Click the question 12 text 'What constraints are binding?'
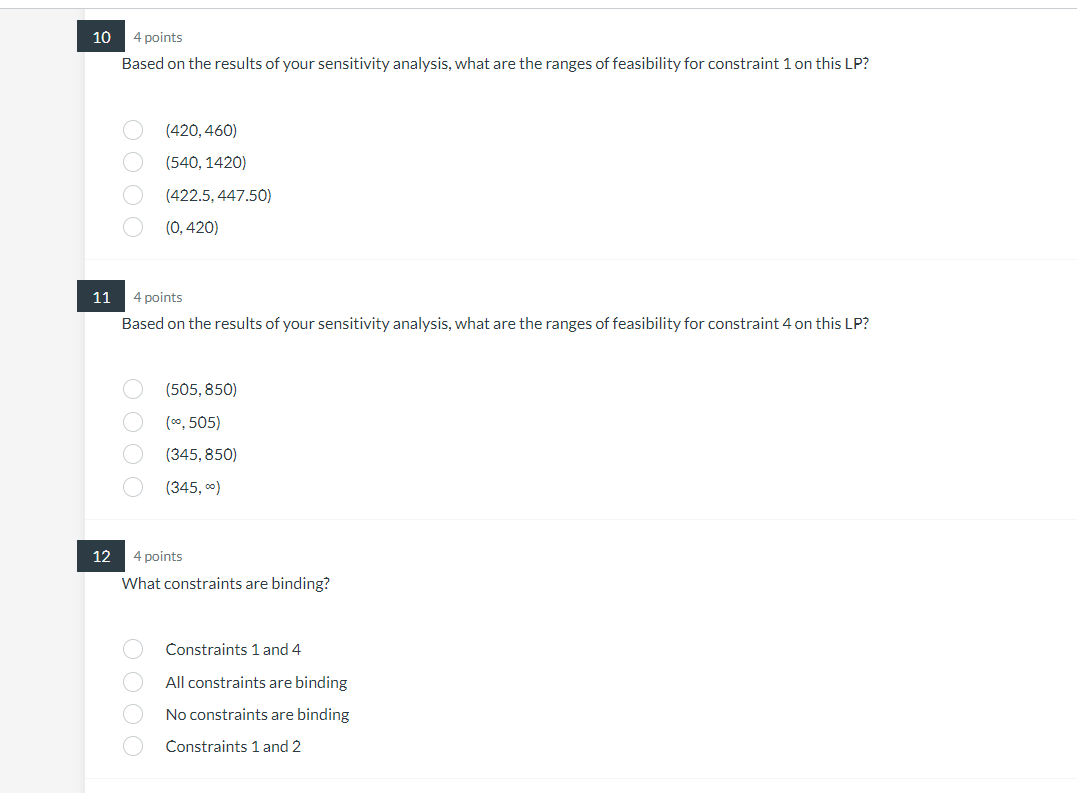This screenshot has width=1077, height=793. tap(225, 583)
